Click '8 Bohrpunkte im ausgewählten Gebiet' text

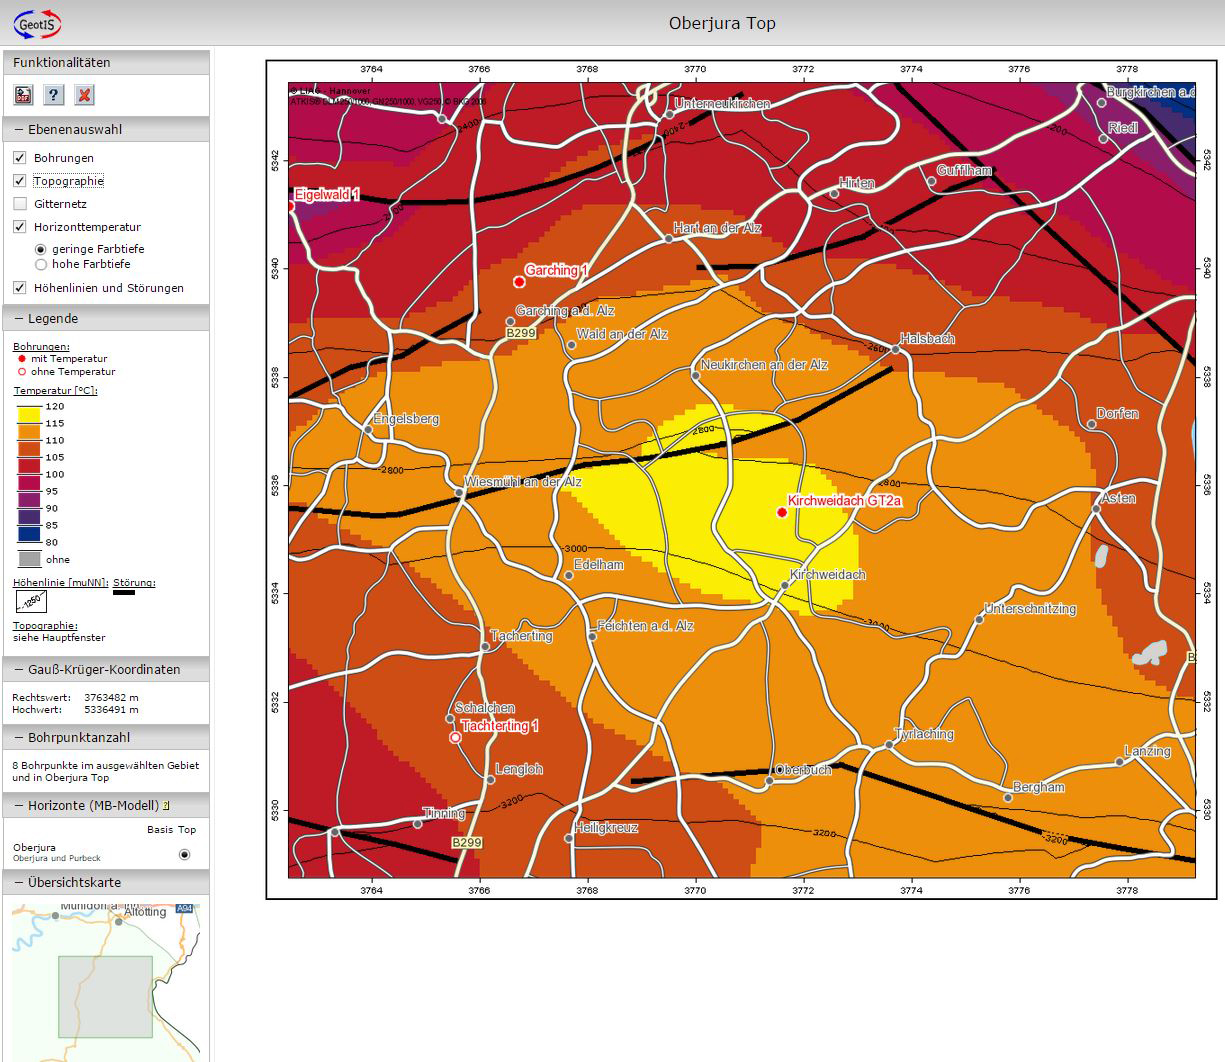[x=105, y=765]
